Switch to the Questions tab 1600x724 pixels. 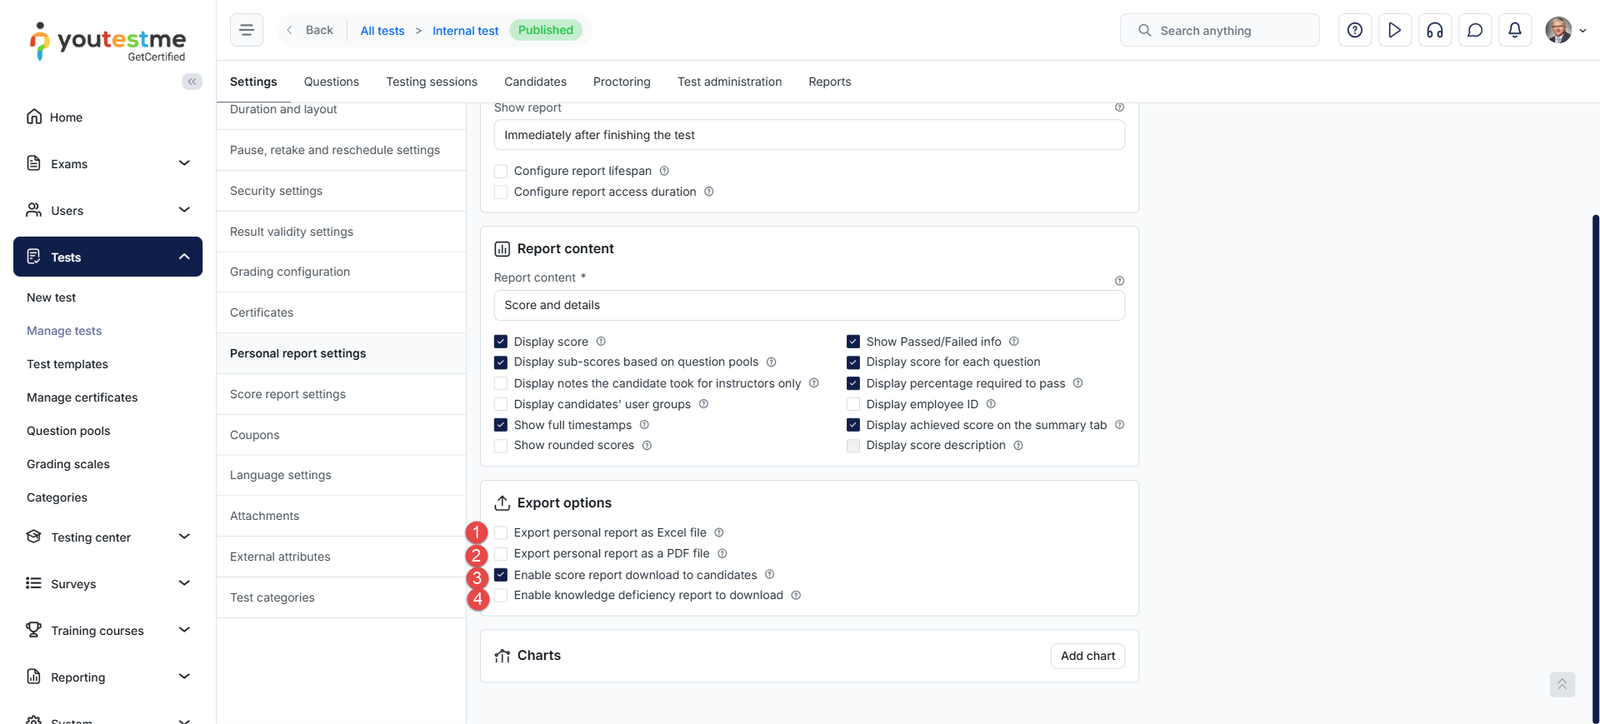[331, 82]
